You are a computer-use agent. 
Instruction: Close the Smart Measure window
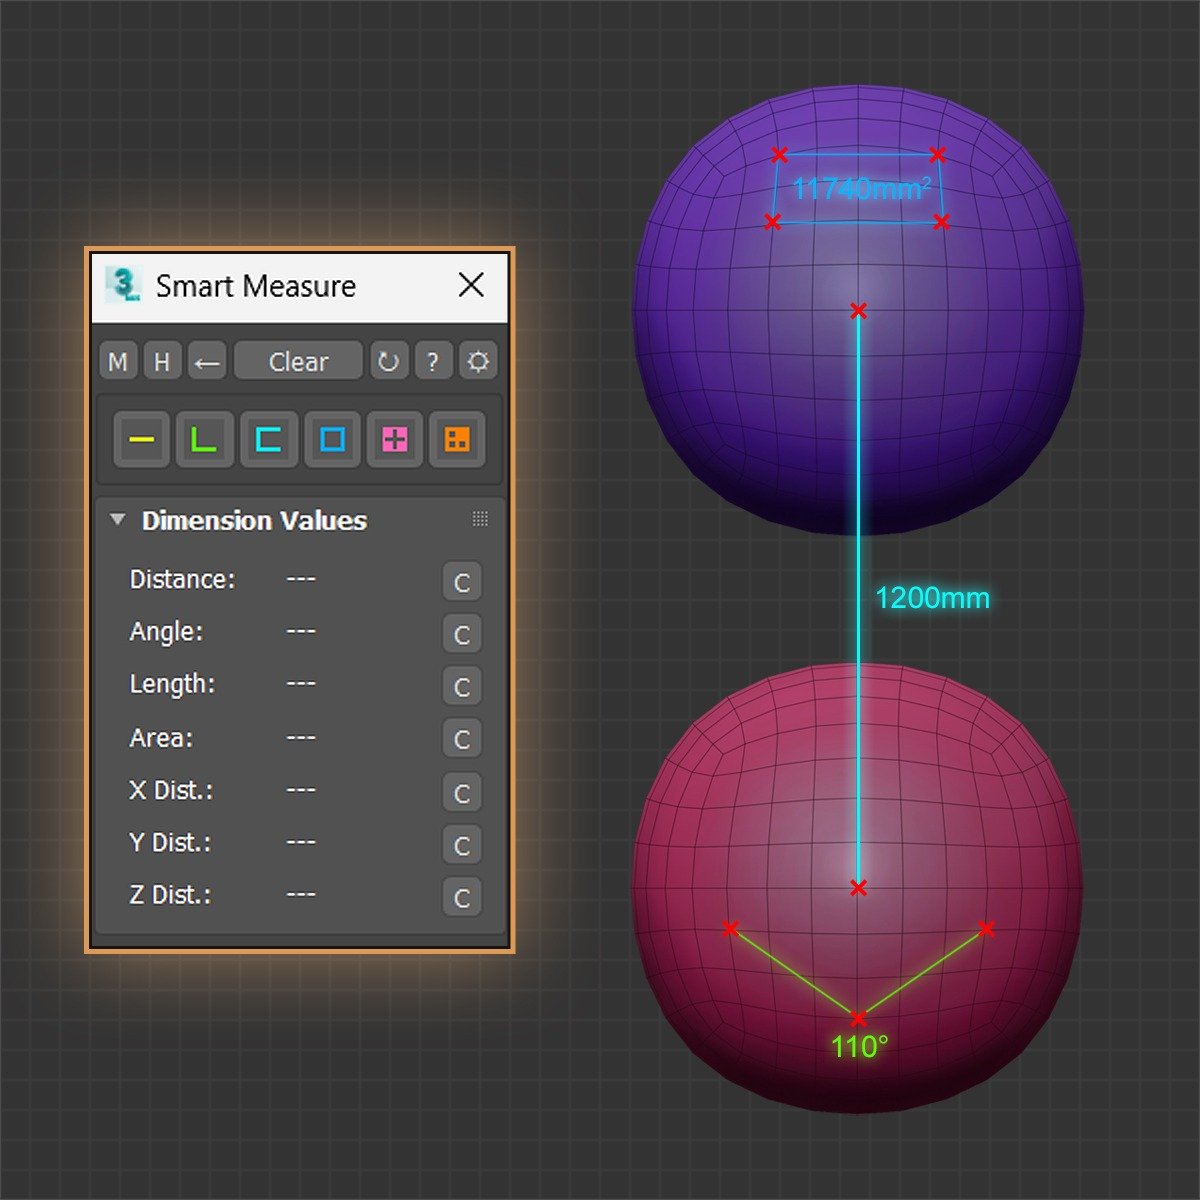click(471, 285)
